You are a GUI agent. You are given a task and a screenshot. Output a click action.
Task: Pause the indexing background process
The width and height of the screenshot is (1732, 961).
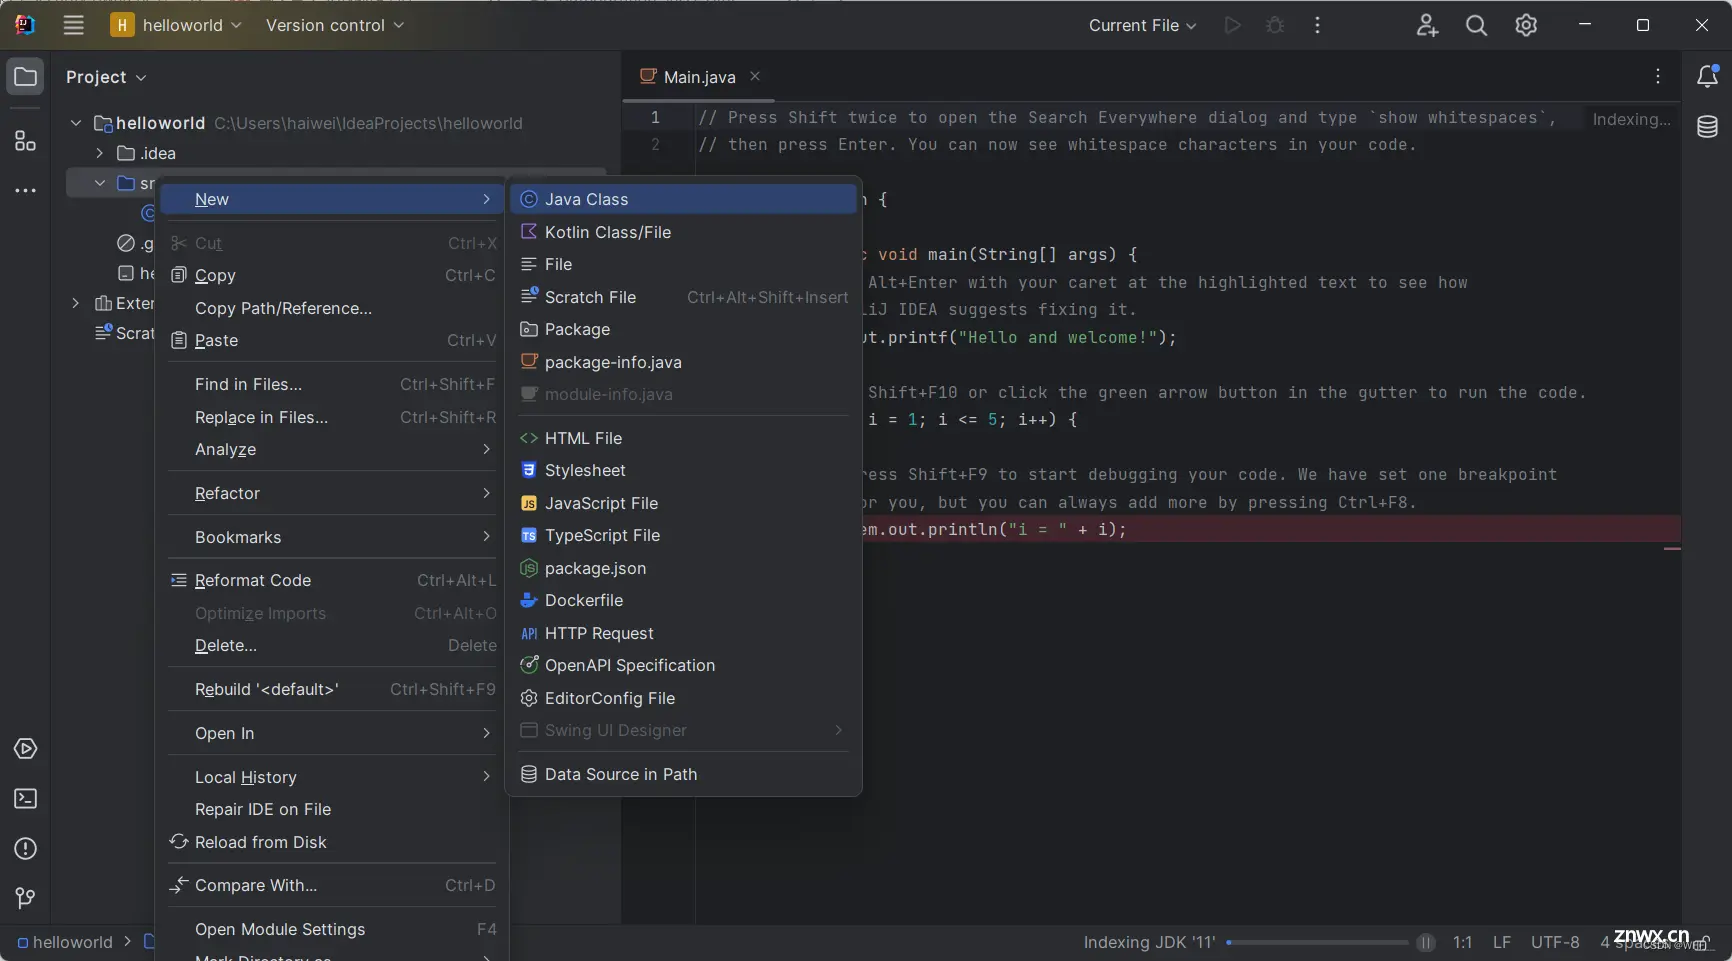pos(1426,942)
